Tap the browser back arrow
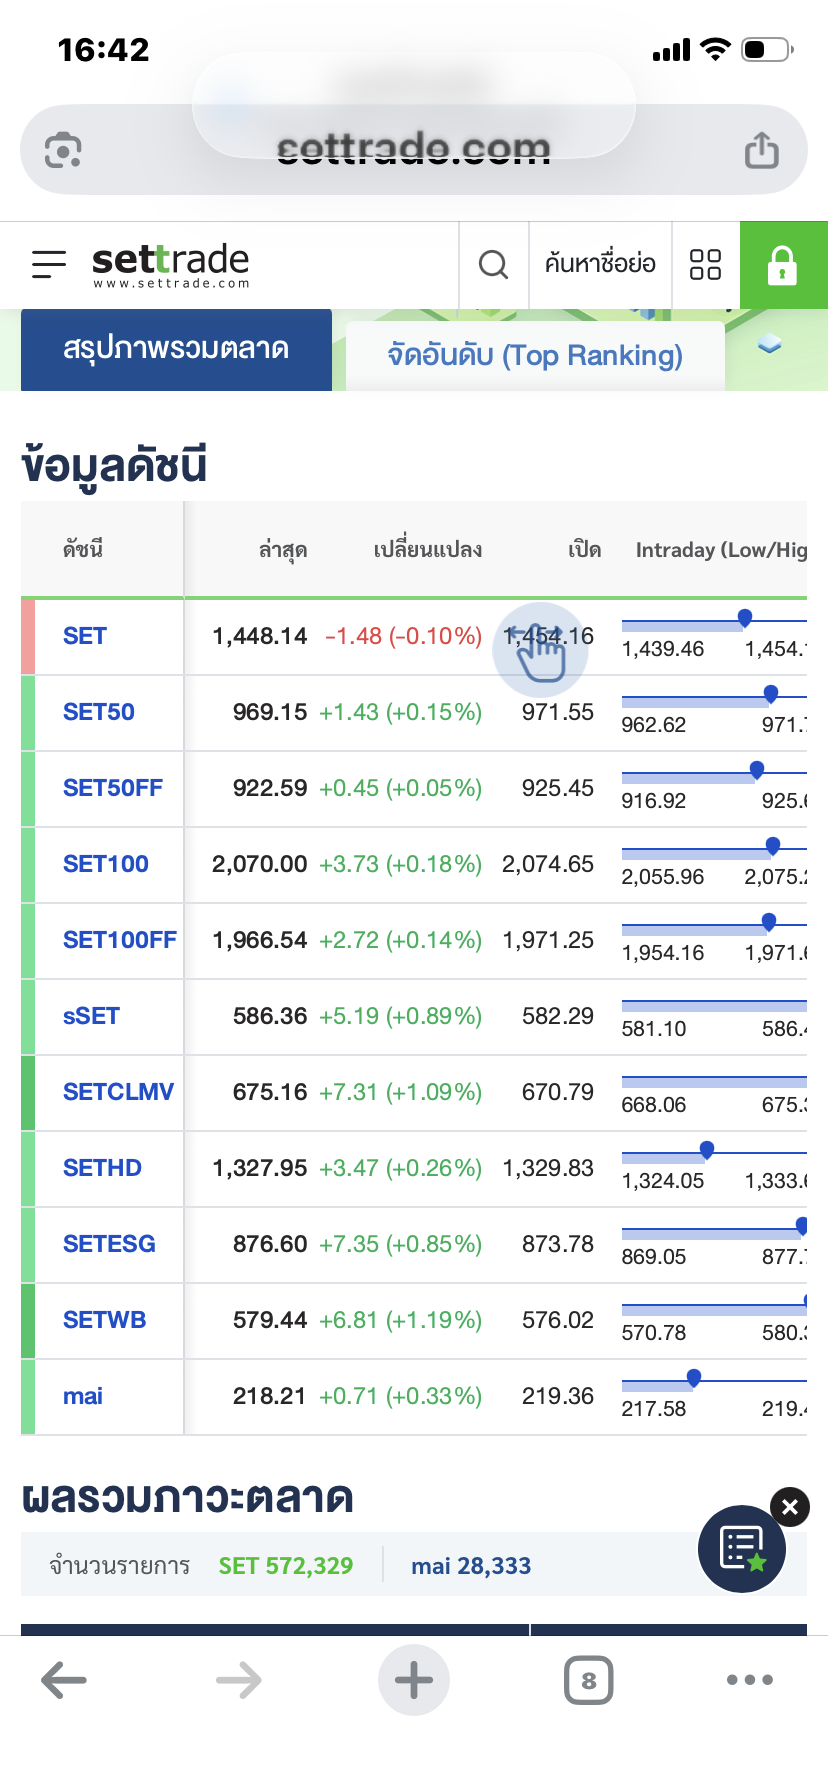Screen dimensions: 828x1792 click(x=64, y=1680)
